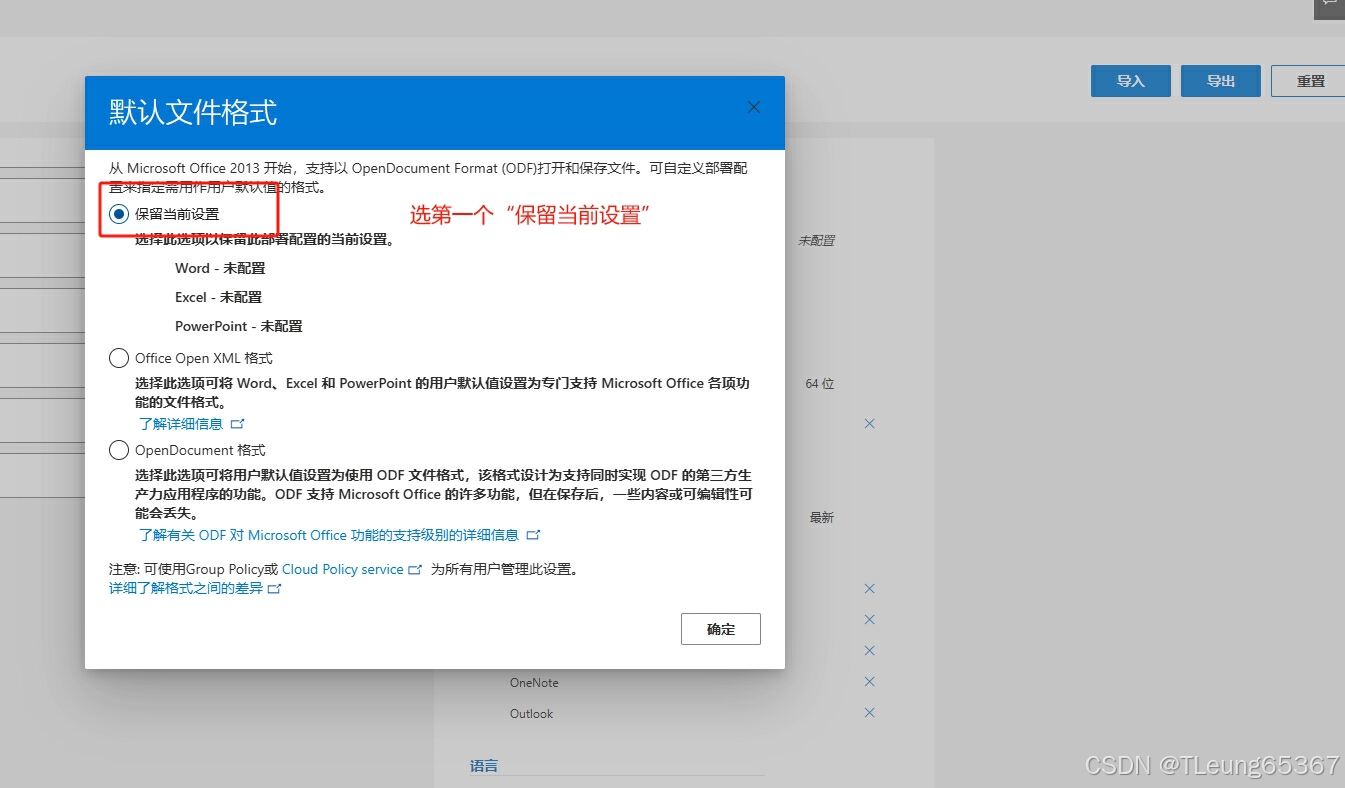Click the first X icon below the 最新 row
This screenshot has width=1345, height=788.
[x=870, y=589]
